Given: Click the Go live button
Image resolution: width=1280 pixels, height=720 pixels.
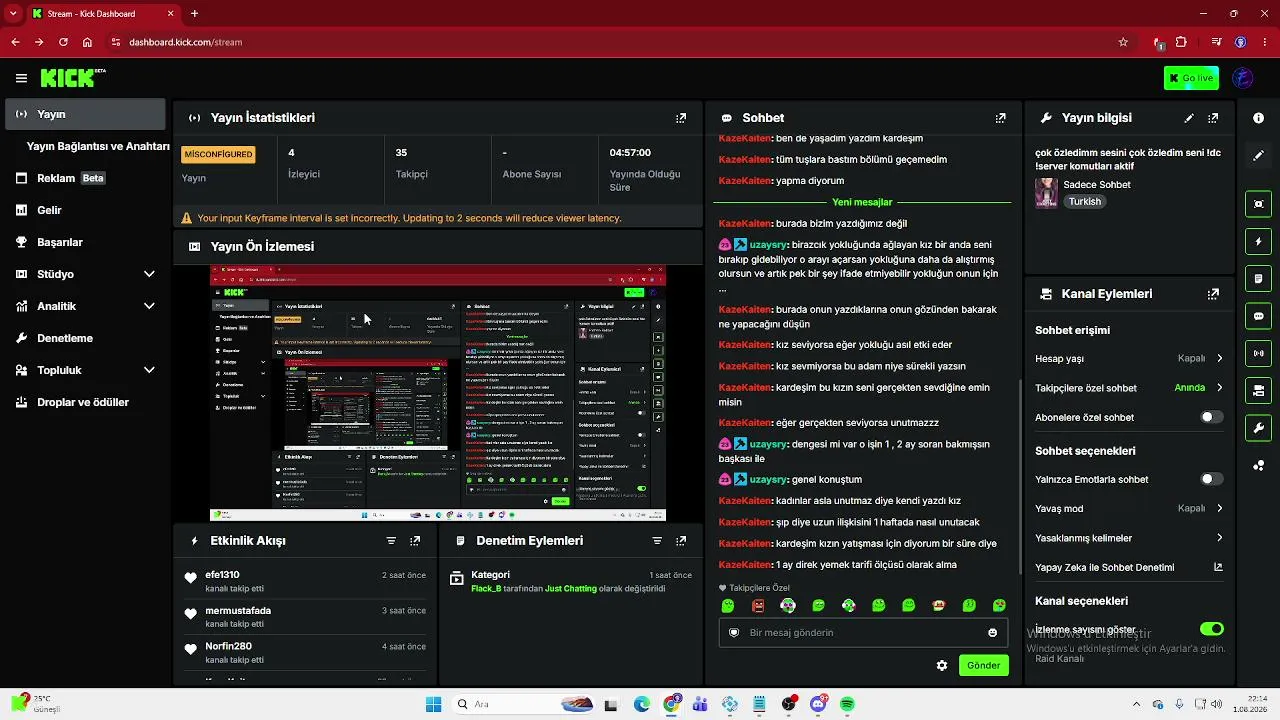Looking at the screenshot, I should [x=1191, y=78].
